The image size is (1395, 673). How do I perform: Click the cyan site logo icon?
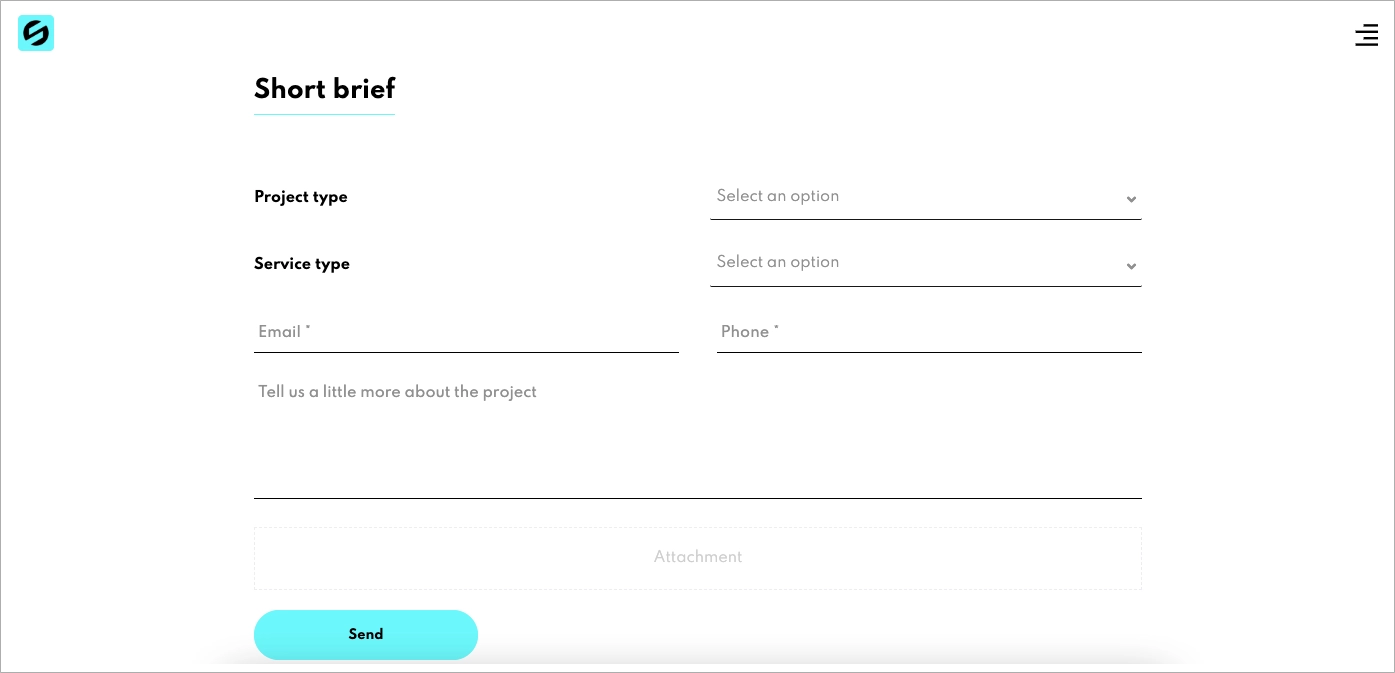[x=36, y=33]
